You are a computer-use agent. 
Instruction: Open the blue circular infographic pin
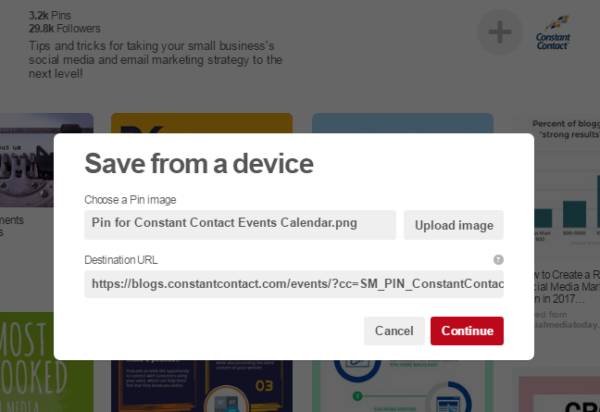click(x=403, y=386)
